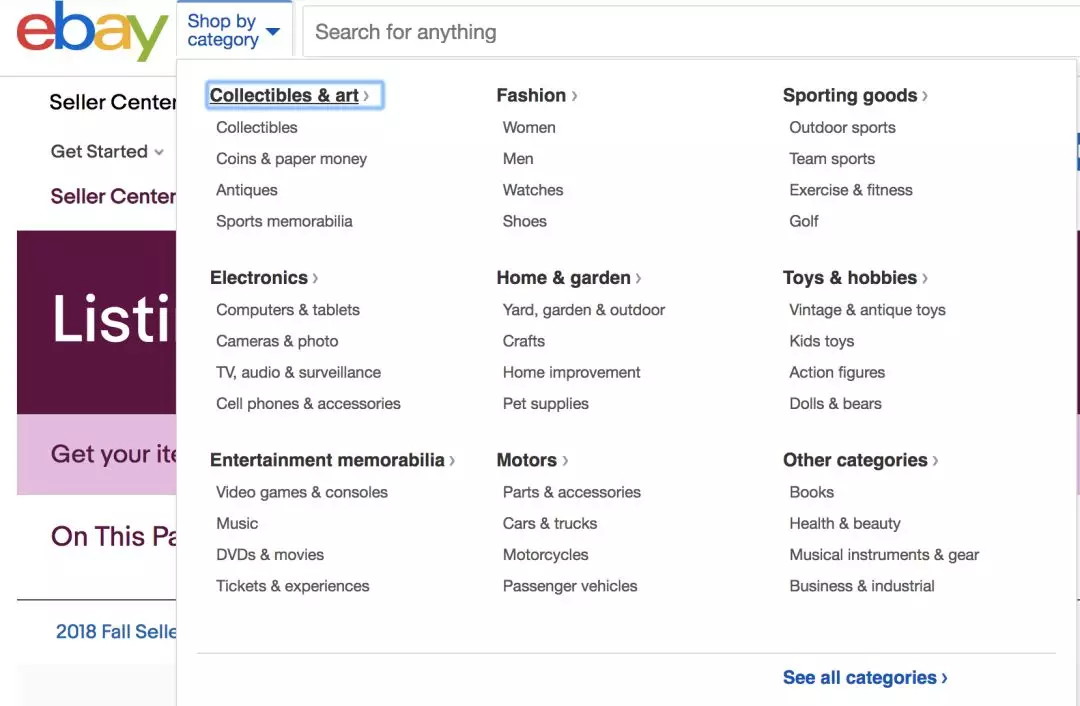1080x706 pixels.
Task: Browse Video games & consoles
Action: (301, 492)
